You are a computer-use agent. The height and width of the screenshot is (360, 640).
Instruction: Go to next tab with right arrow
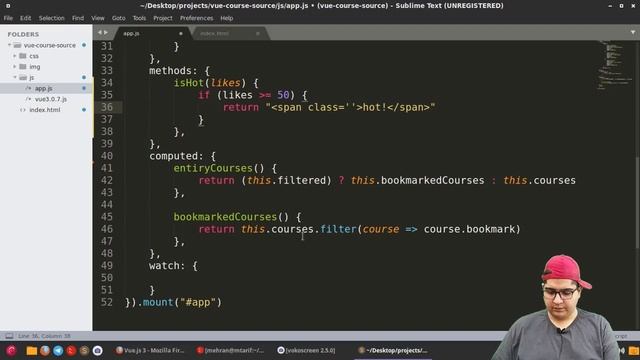point(106,32)
